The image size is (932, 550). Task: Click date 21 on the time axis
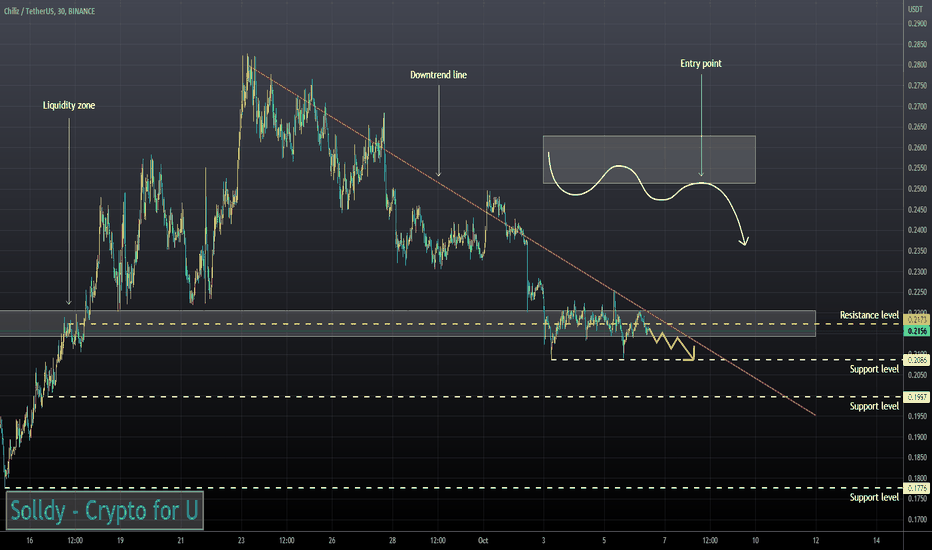(x=181, y=540)
